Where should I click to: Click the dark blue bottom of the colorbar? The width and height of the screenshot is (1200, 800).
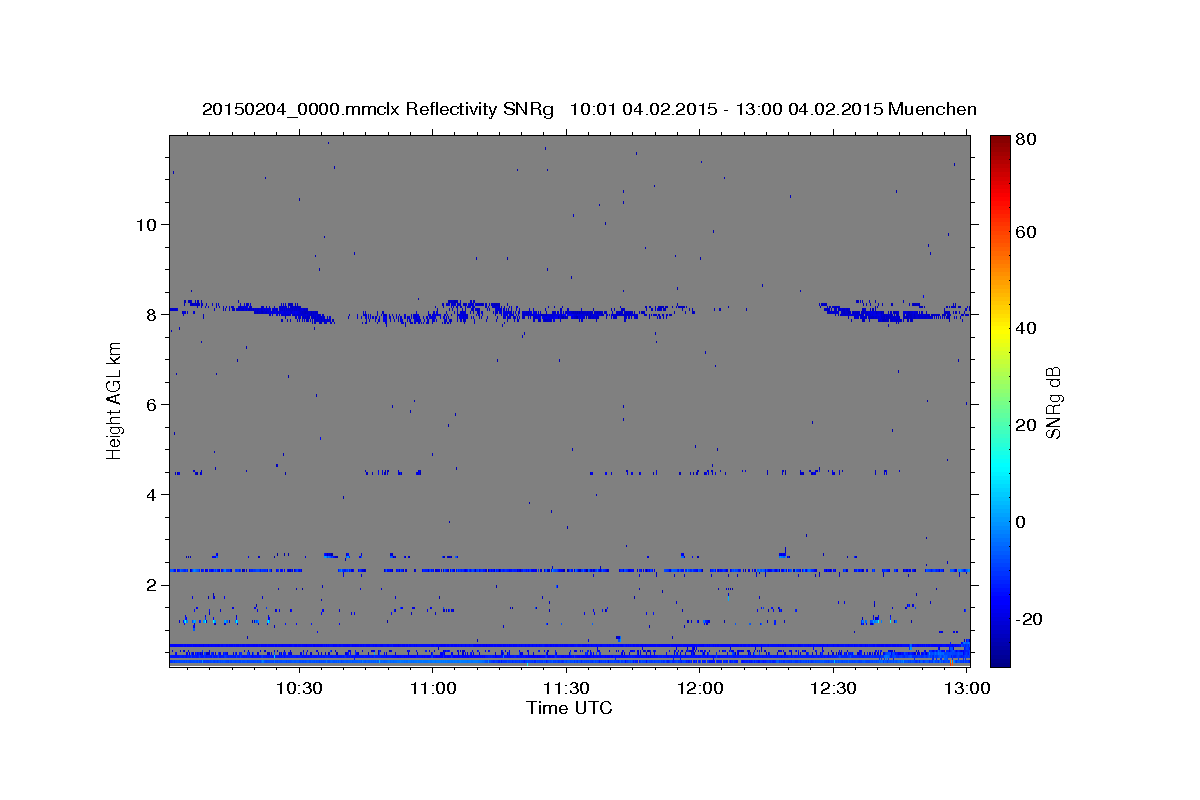pyautogui.click(x=1000, y=655)
